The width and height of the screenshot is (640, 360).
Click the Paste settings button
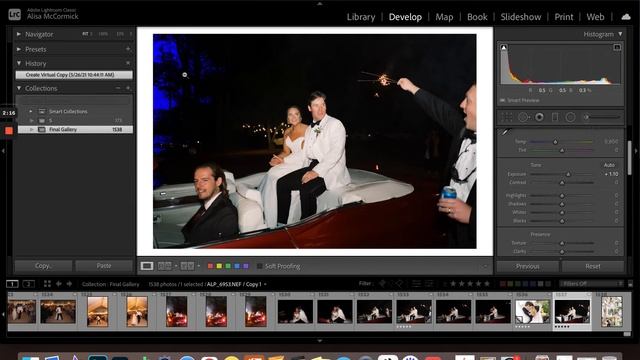(104, 266)
